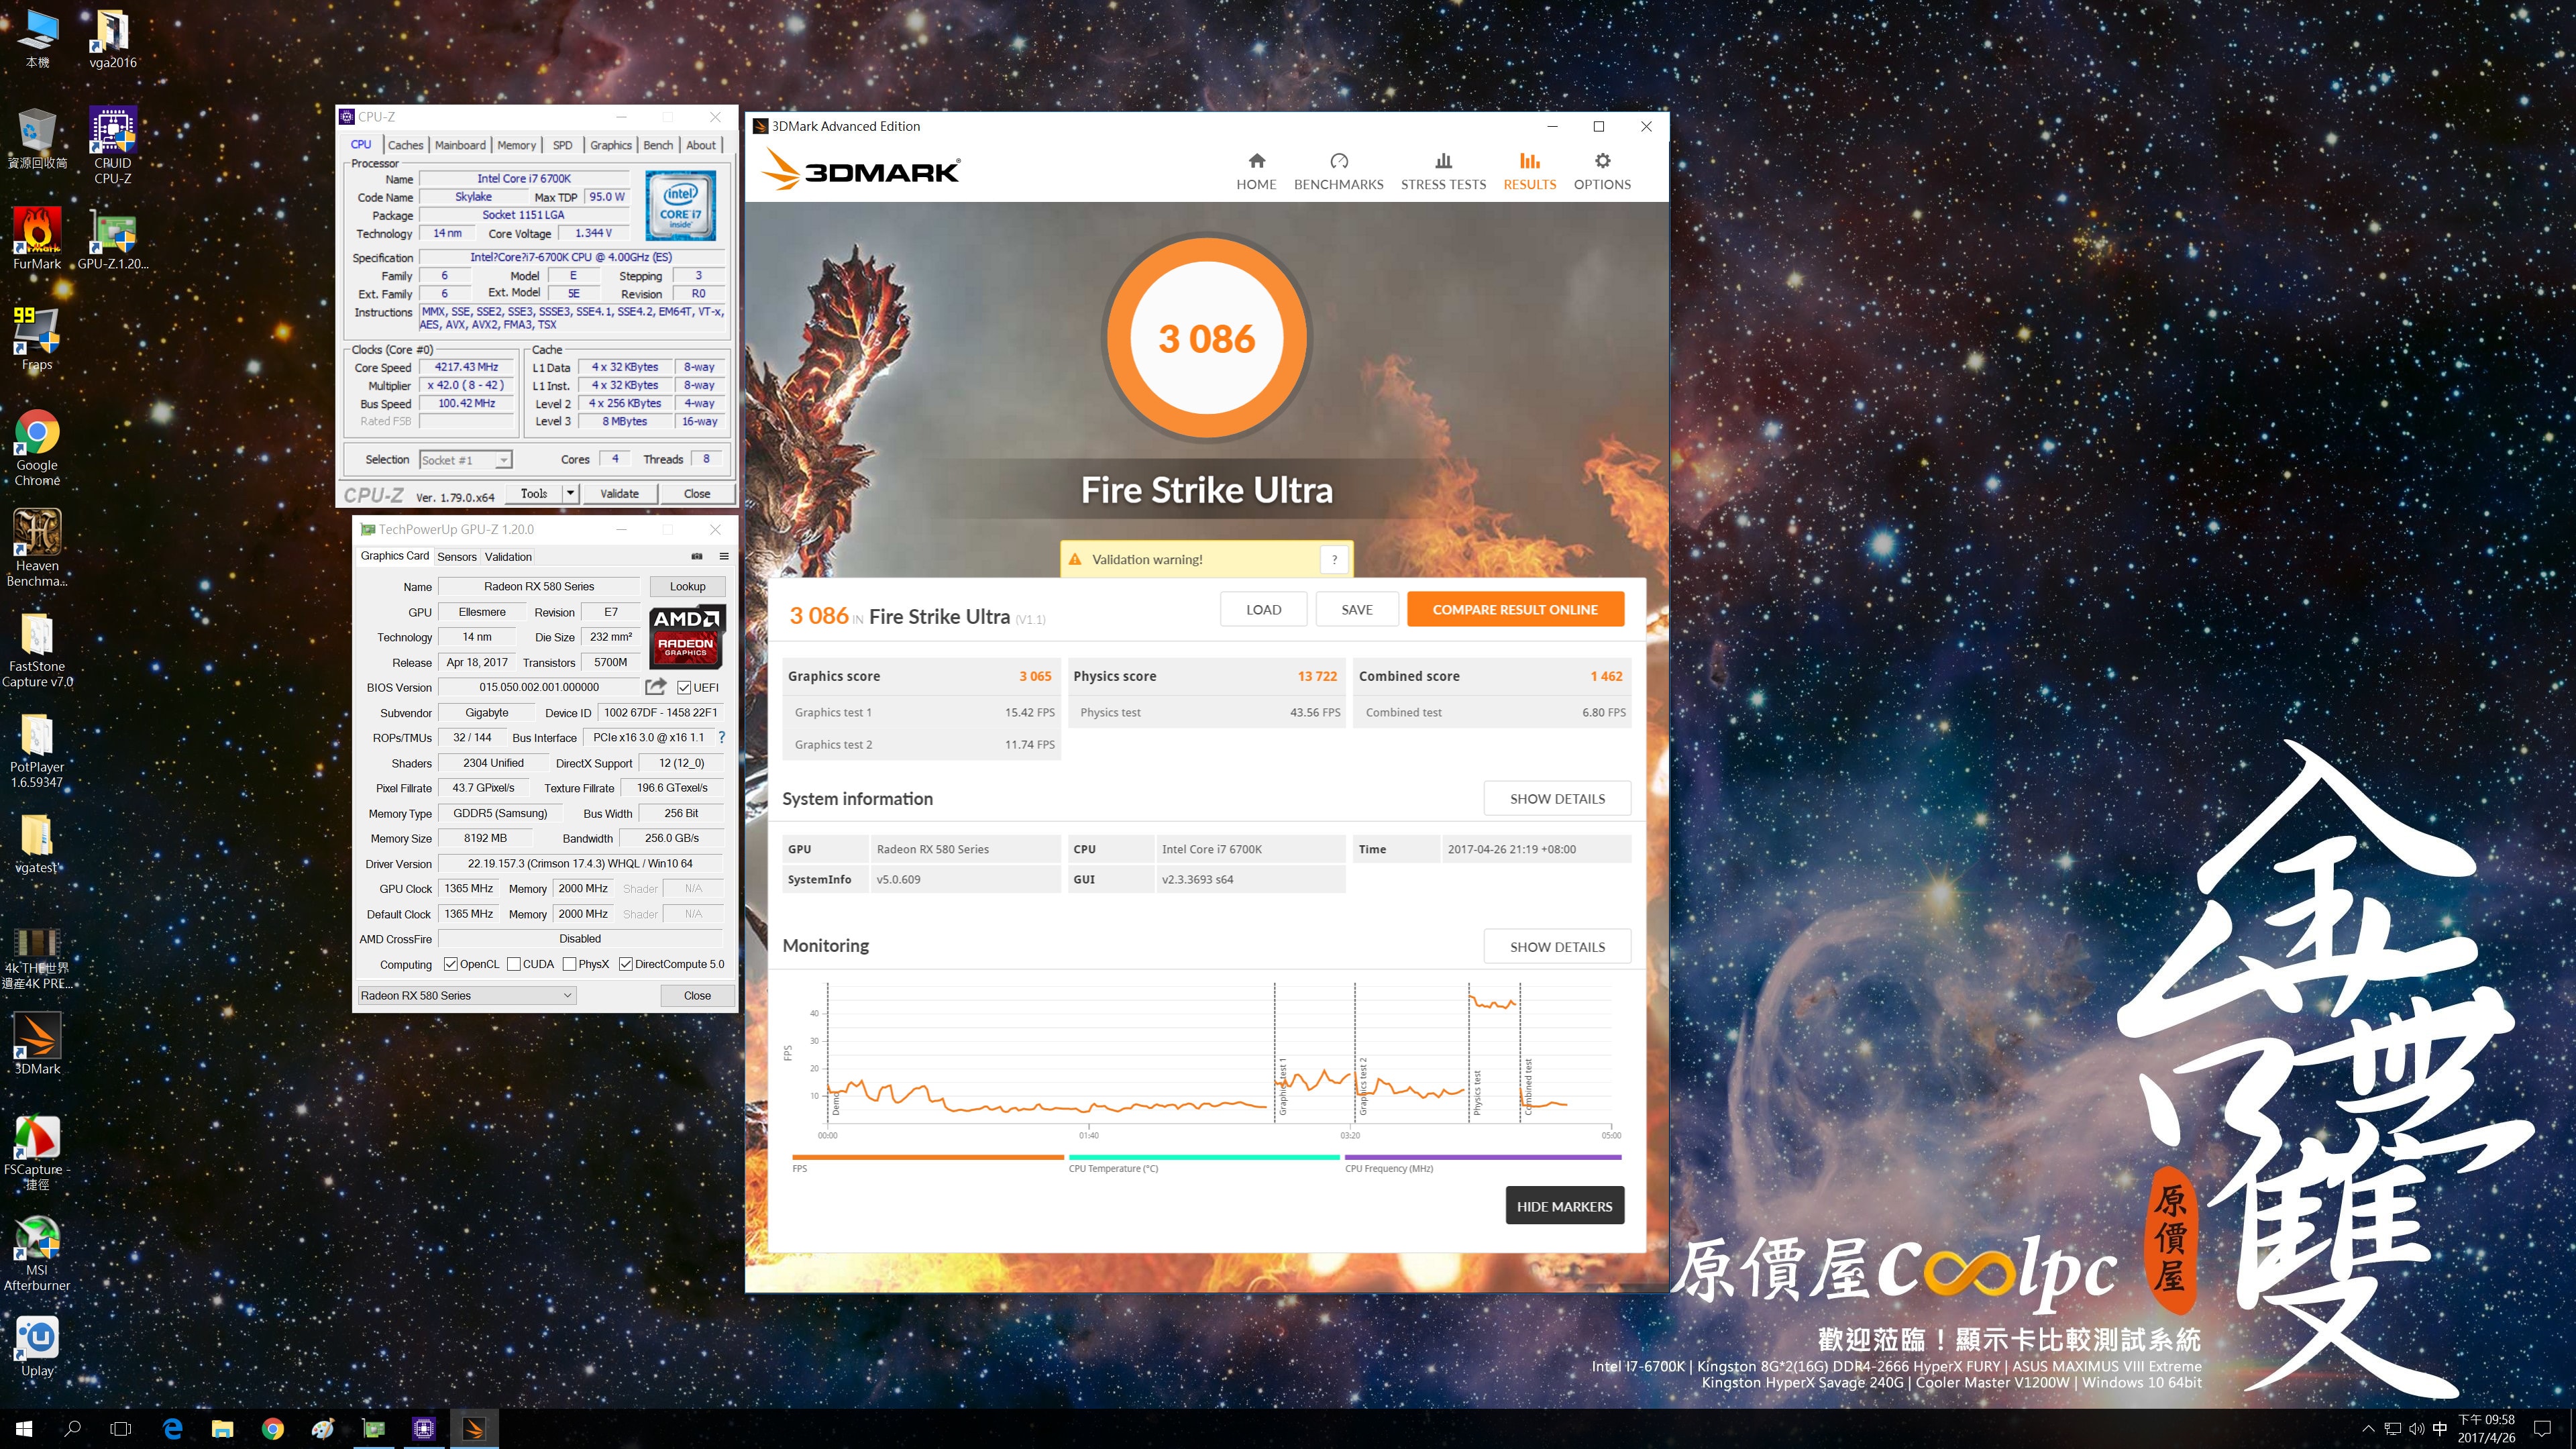Open BENCHMARKS in 3DMark
This screenshot has height=1449, width=2576.
click(1338, 171)
